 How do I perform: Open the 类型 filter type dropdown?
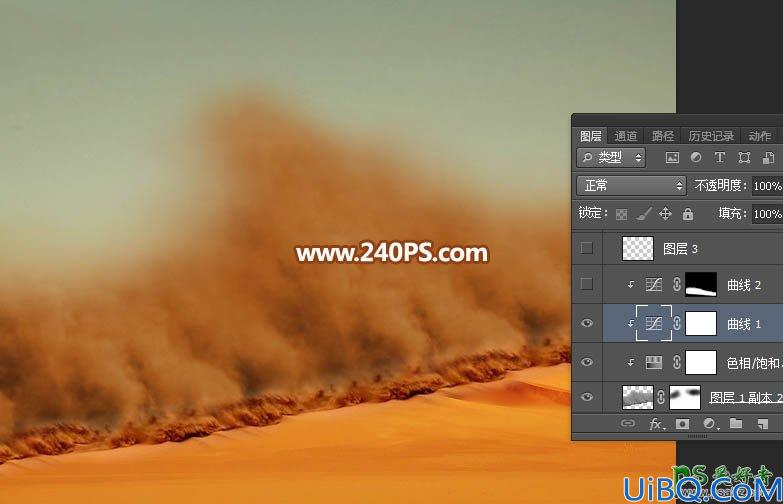pos(611,158)
